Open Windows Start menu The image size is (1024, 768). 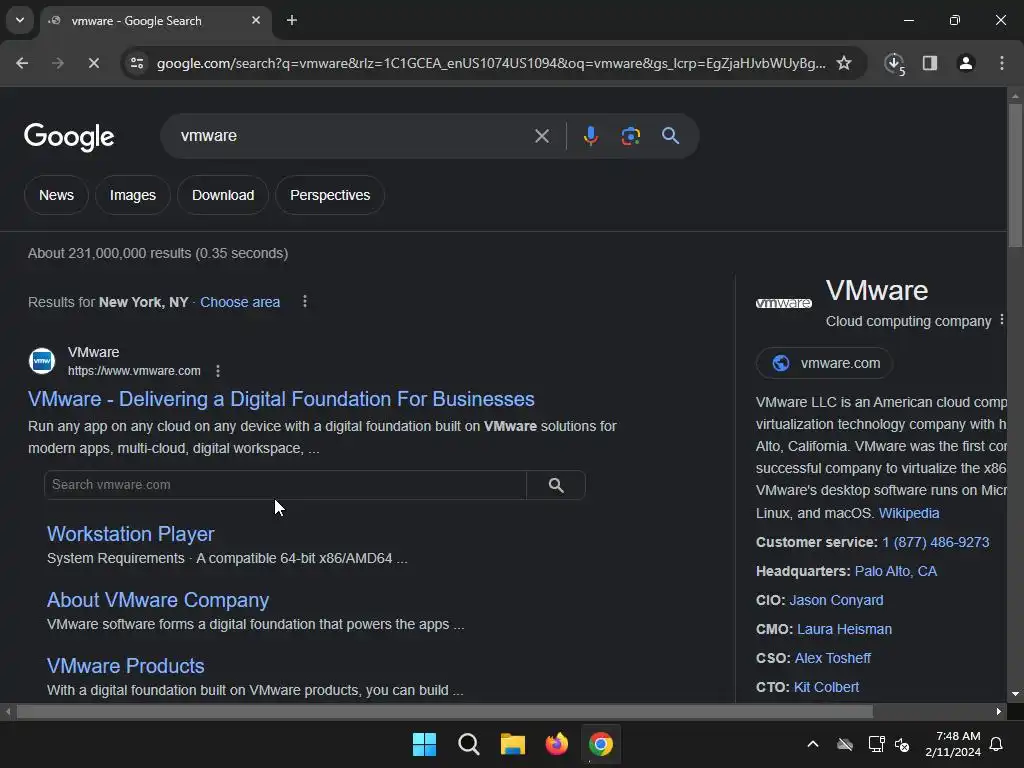[x=424, y=744]
